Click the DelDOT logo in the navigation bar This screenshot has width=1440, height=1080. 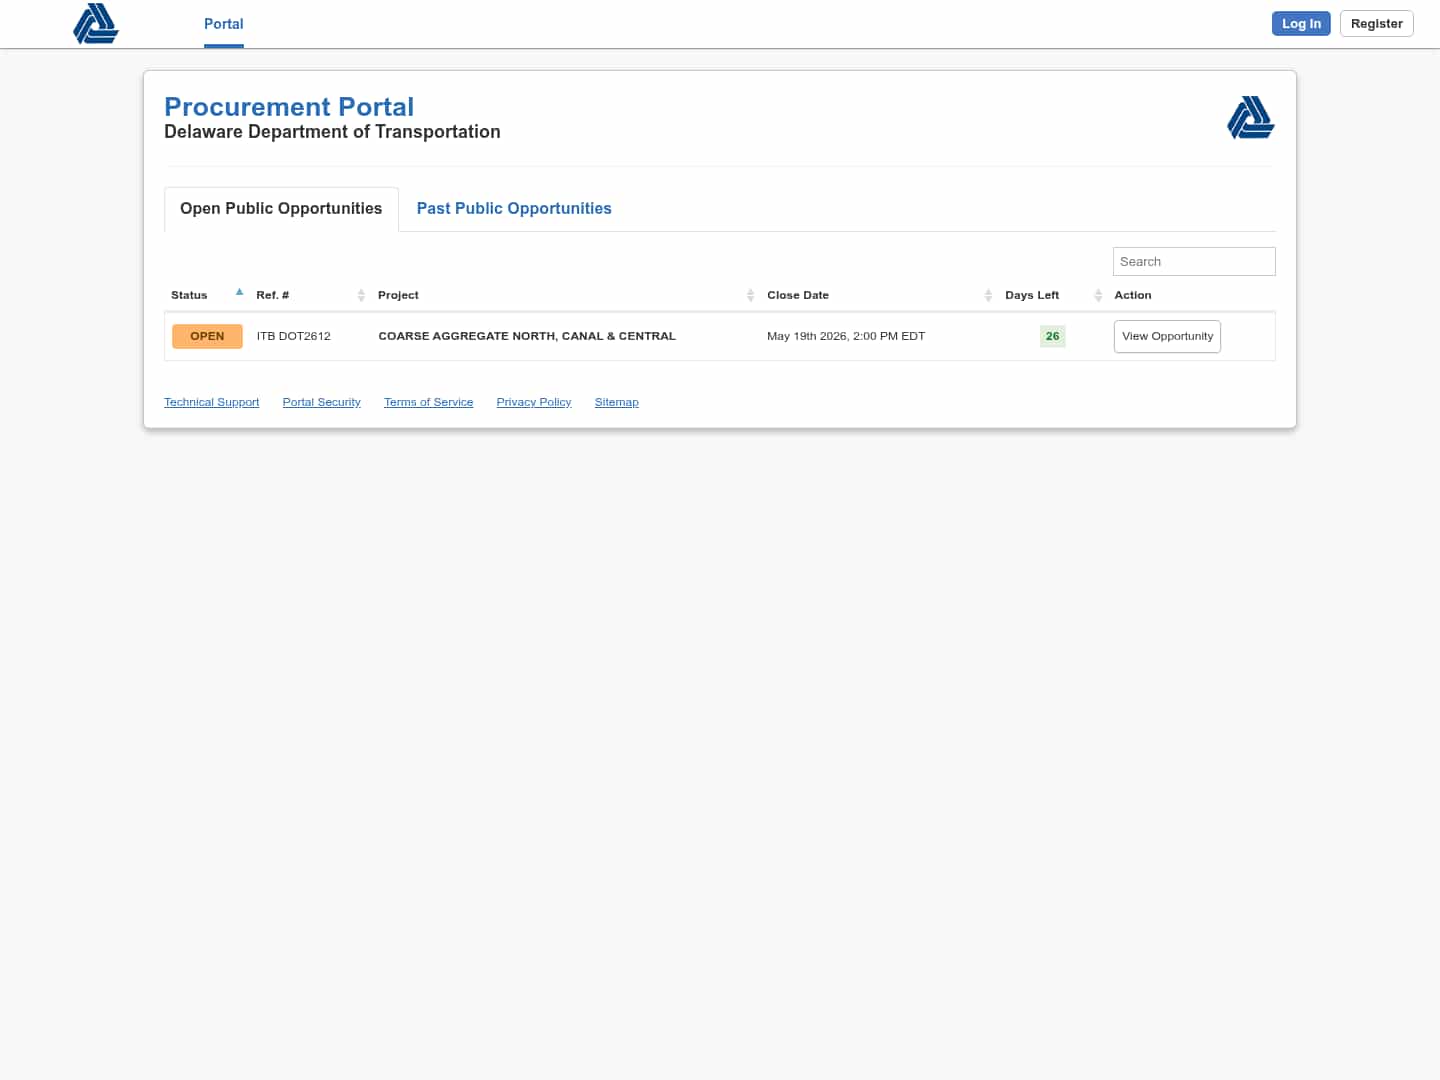point(95,24)
